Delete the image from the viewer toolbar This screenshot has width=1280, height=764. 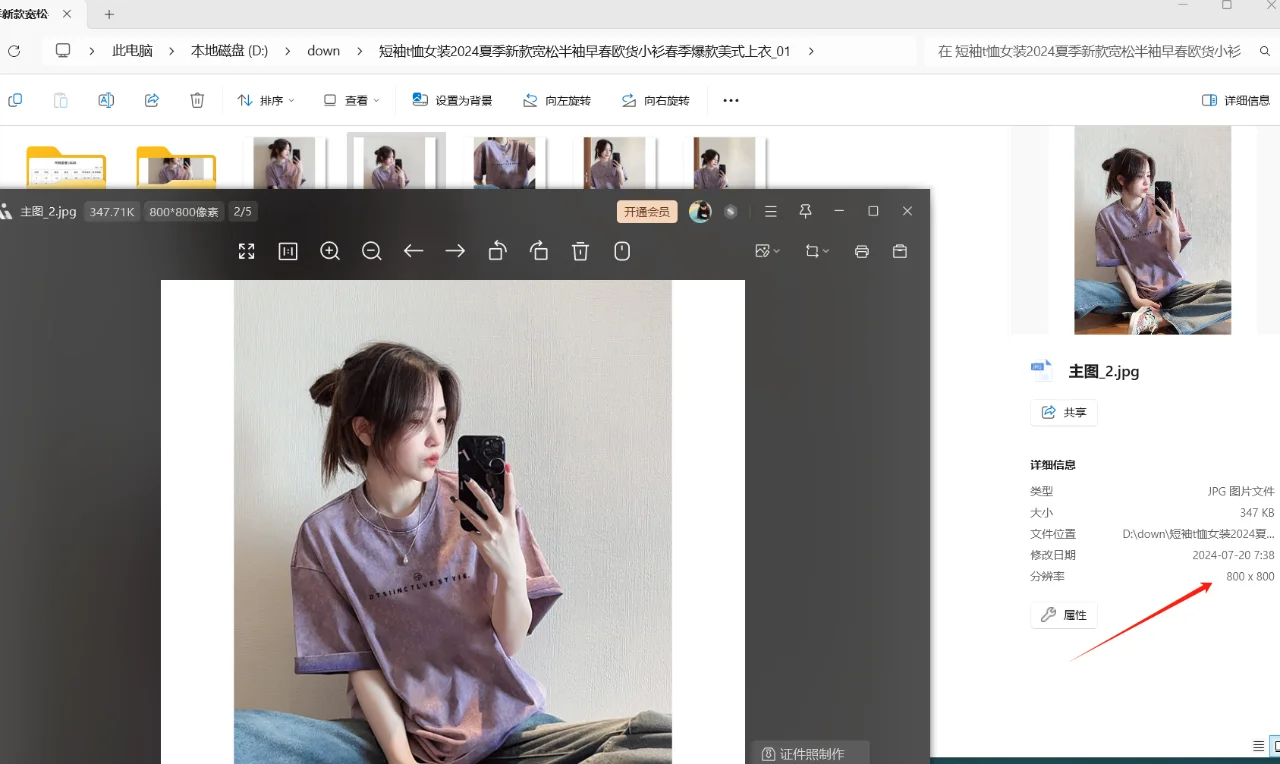click(580, 251)
